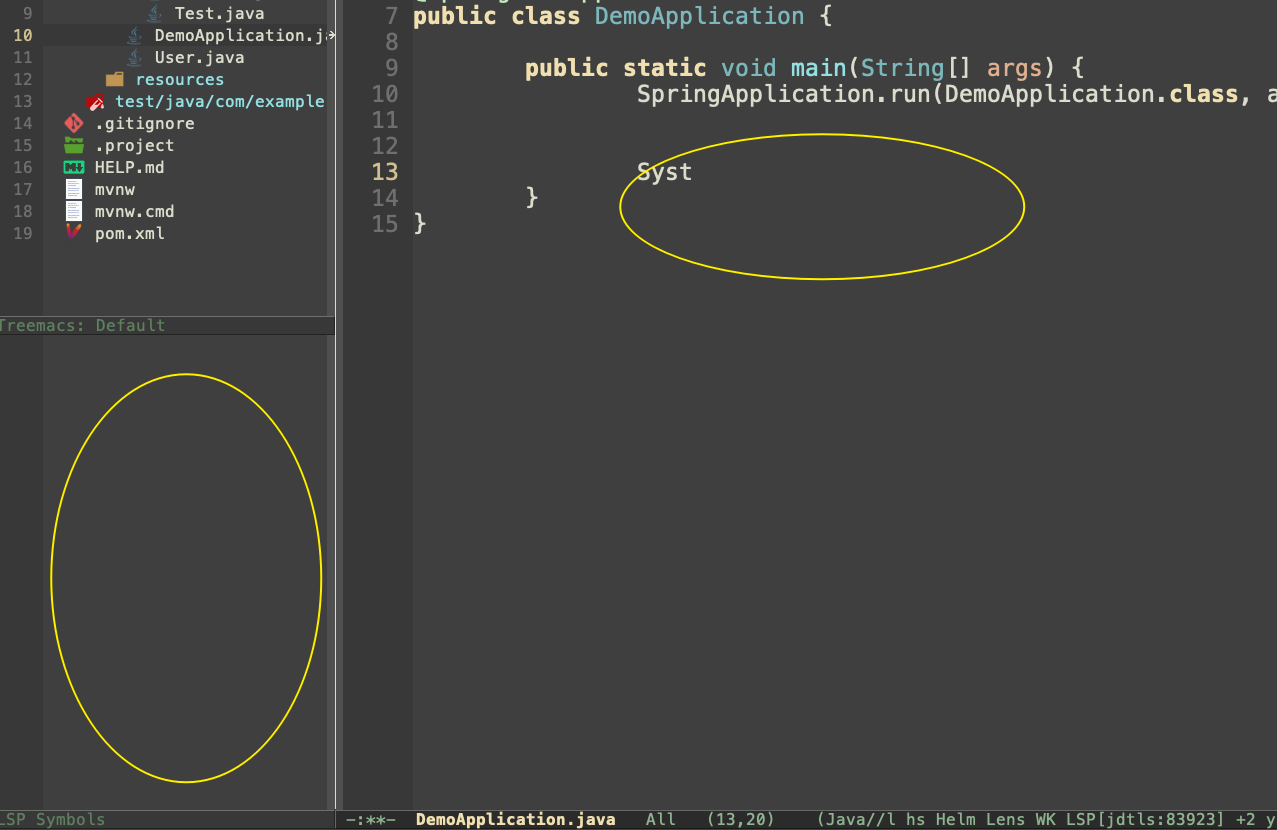The height and width of the screenshot is (830, 1277).
Task: Click the LSP Symbols mode line
Action: (54, 820)
